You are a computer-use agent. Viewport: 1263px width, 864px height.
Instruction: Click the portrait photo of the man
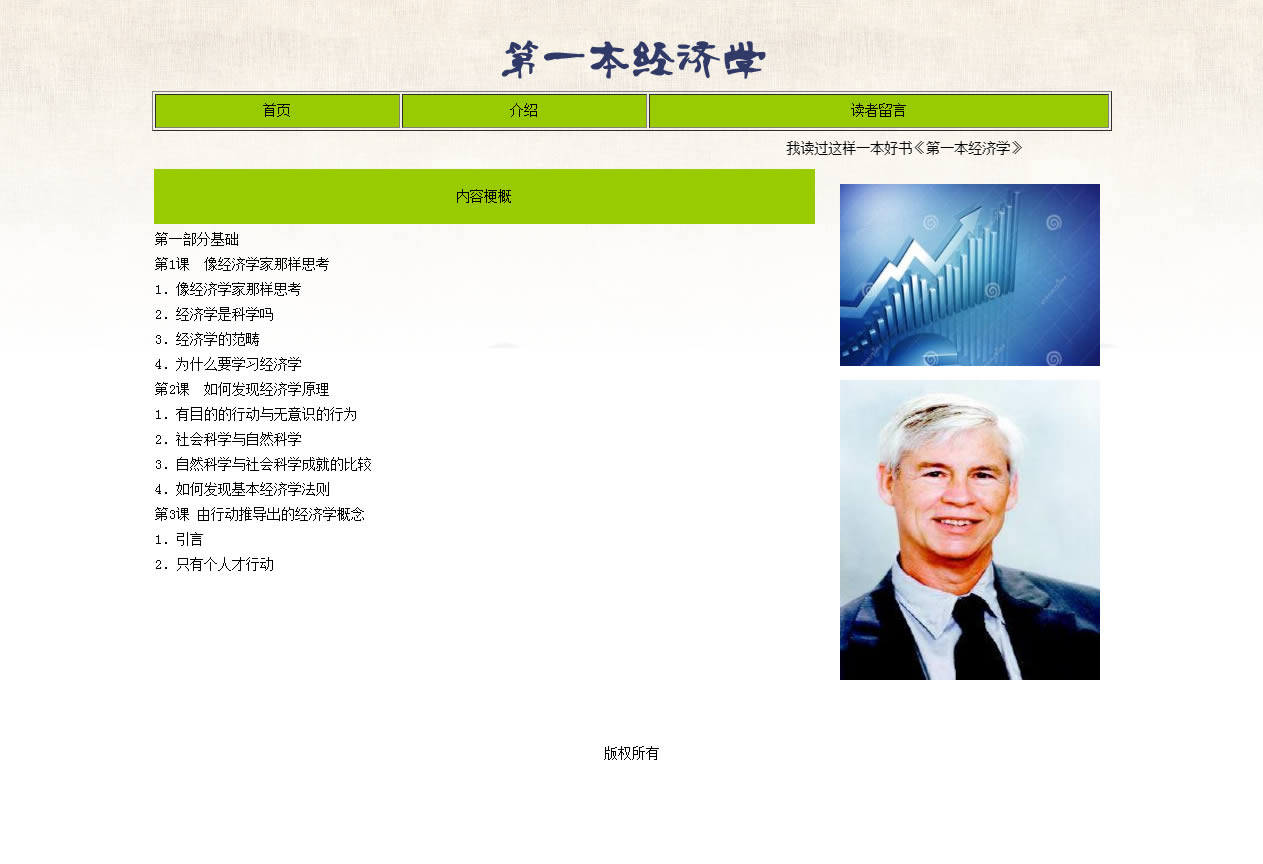(x=969, y=530)
